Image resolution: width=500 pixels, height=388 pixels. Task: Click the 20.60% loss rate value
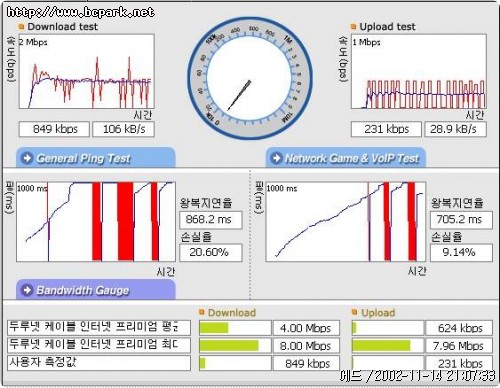pos(211,252)
